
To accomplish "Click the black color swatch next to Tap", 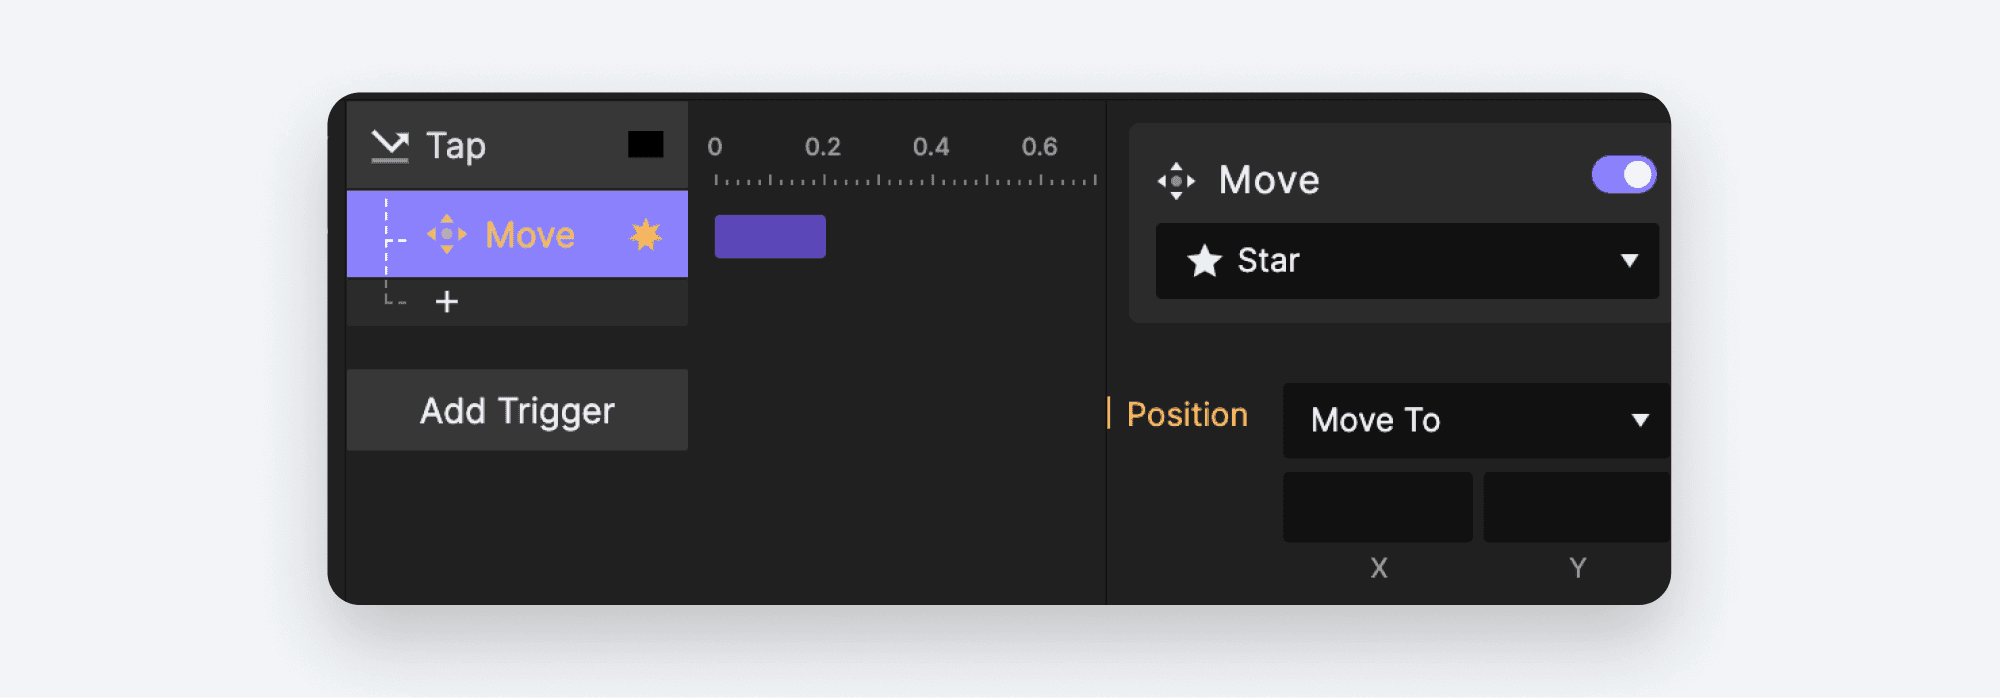I will coord(647,144).
